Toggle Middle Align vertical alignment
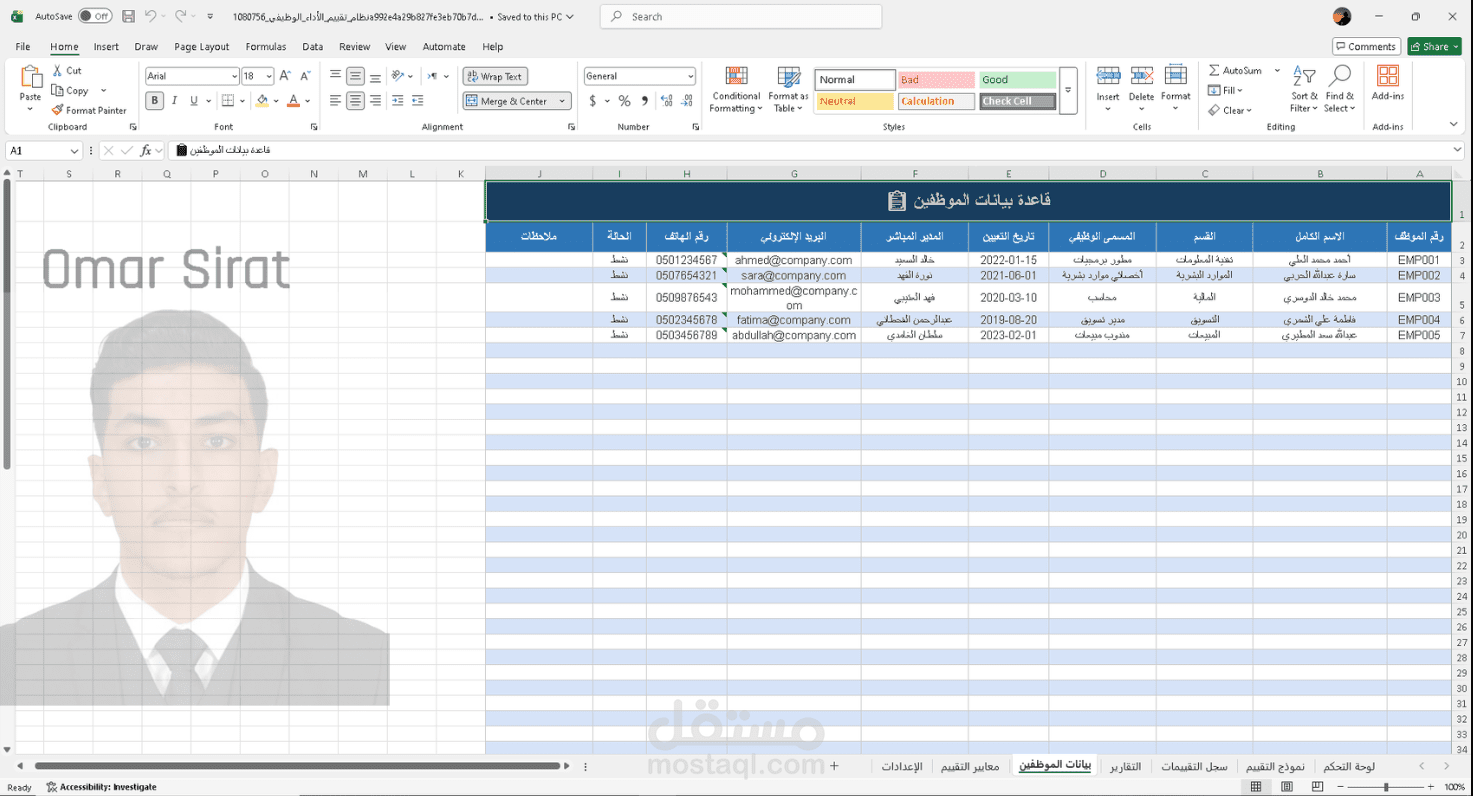This screenshot has width=1473, height=796. point(355,76)
